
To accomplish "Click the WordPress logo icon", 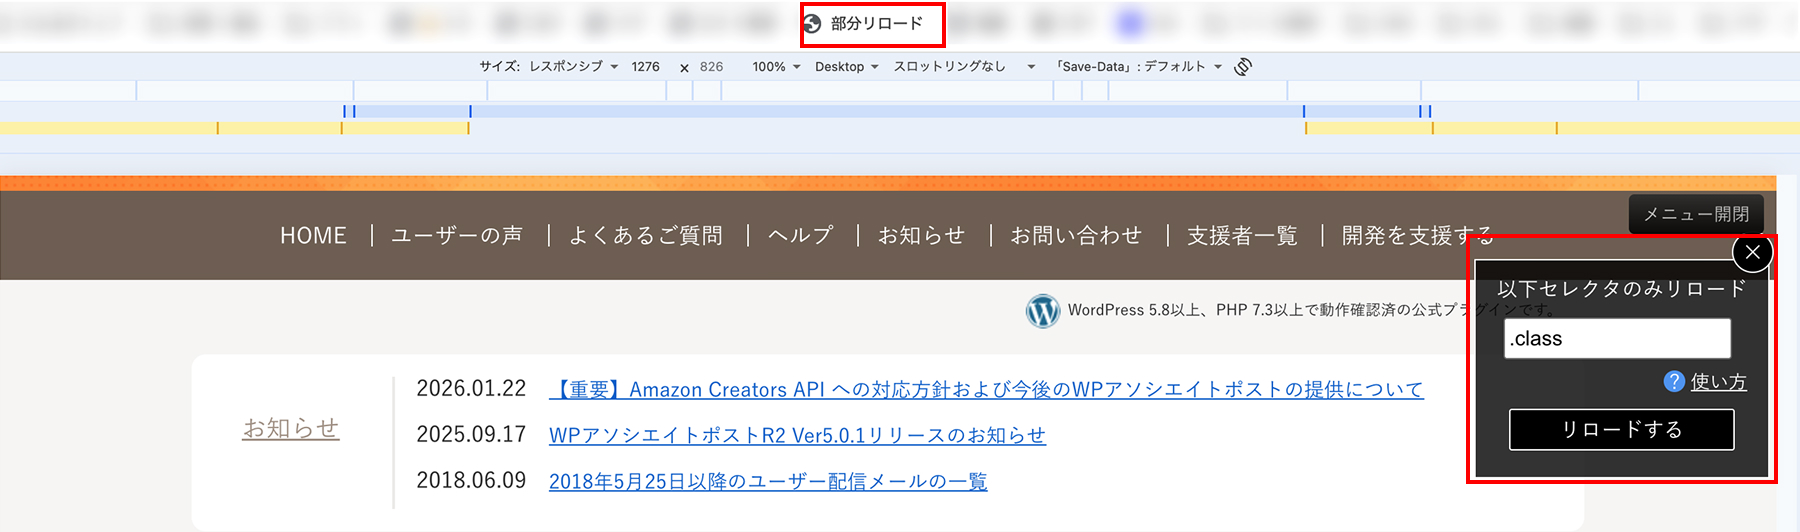I will [x=1043, y=311].
